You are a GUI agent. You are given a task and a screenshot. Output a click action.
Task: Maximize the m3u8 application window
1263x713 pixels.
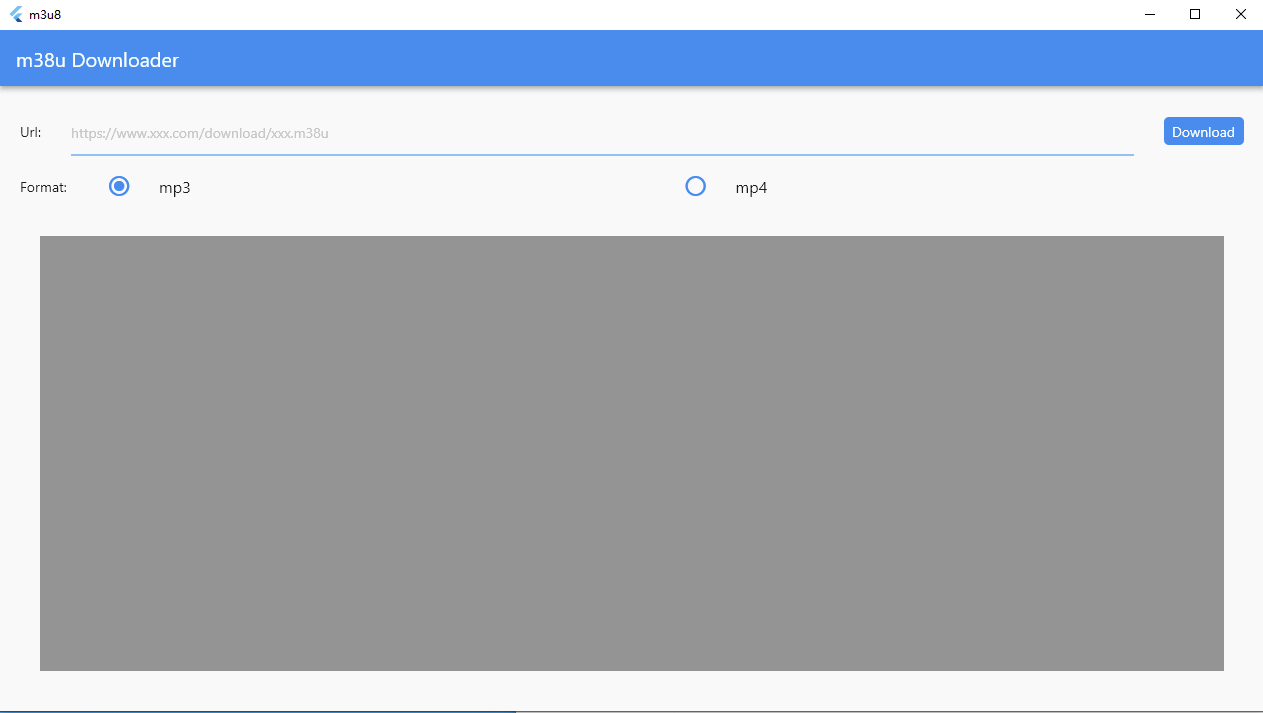1195,14
